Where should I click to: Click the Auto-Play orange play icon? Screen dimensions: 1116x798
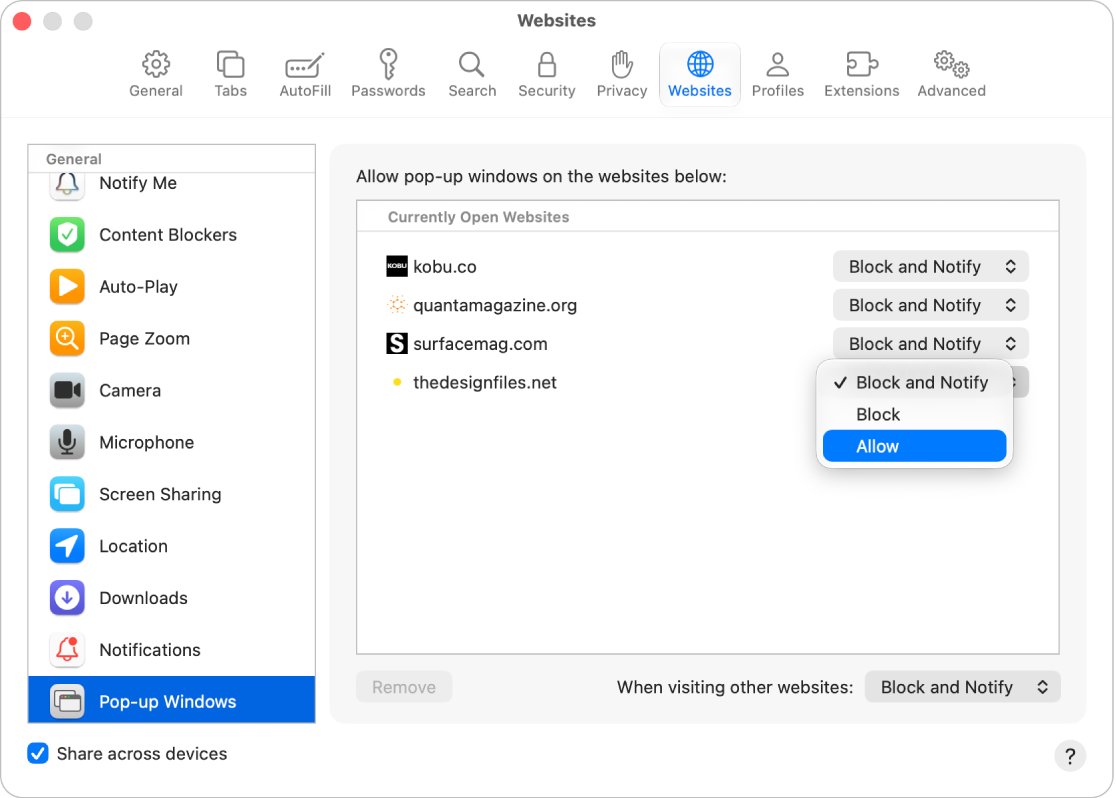pyautogui.click(x=67, y=287)
